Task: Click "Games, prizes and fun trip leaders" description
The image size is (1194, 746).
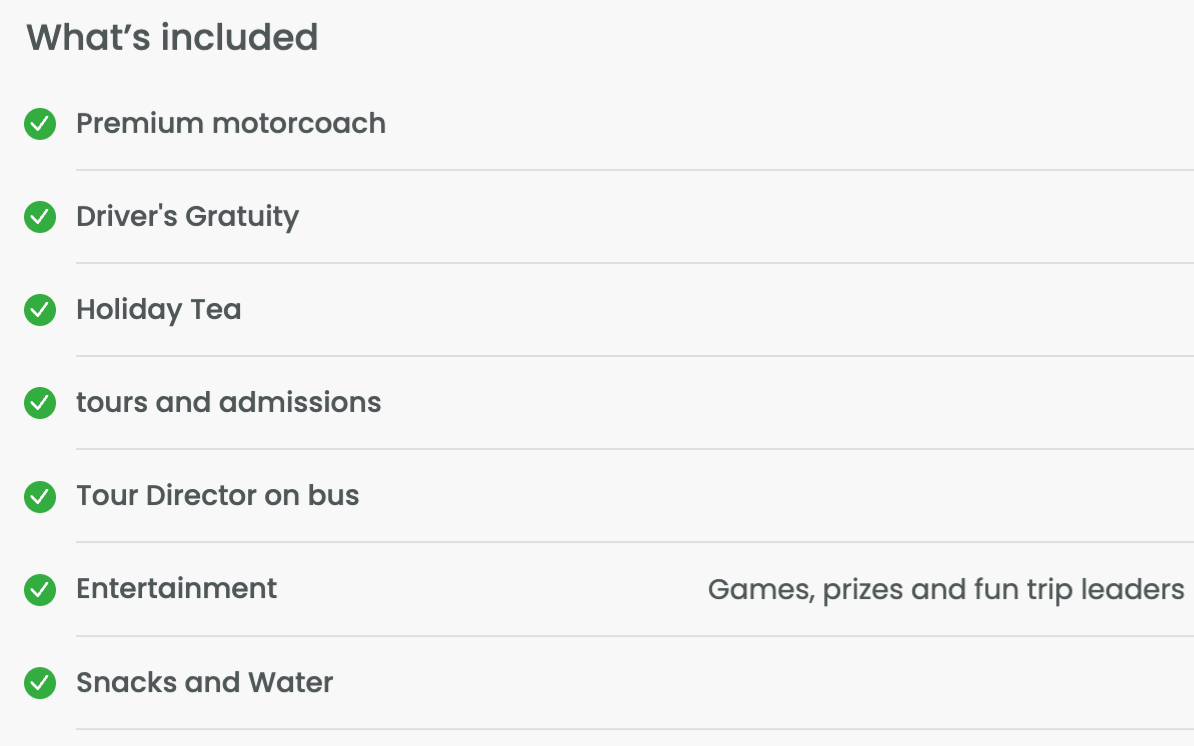Action: point(946,590)
